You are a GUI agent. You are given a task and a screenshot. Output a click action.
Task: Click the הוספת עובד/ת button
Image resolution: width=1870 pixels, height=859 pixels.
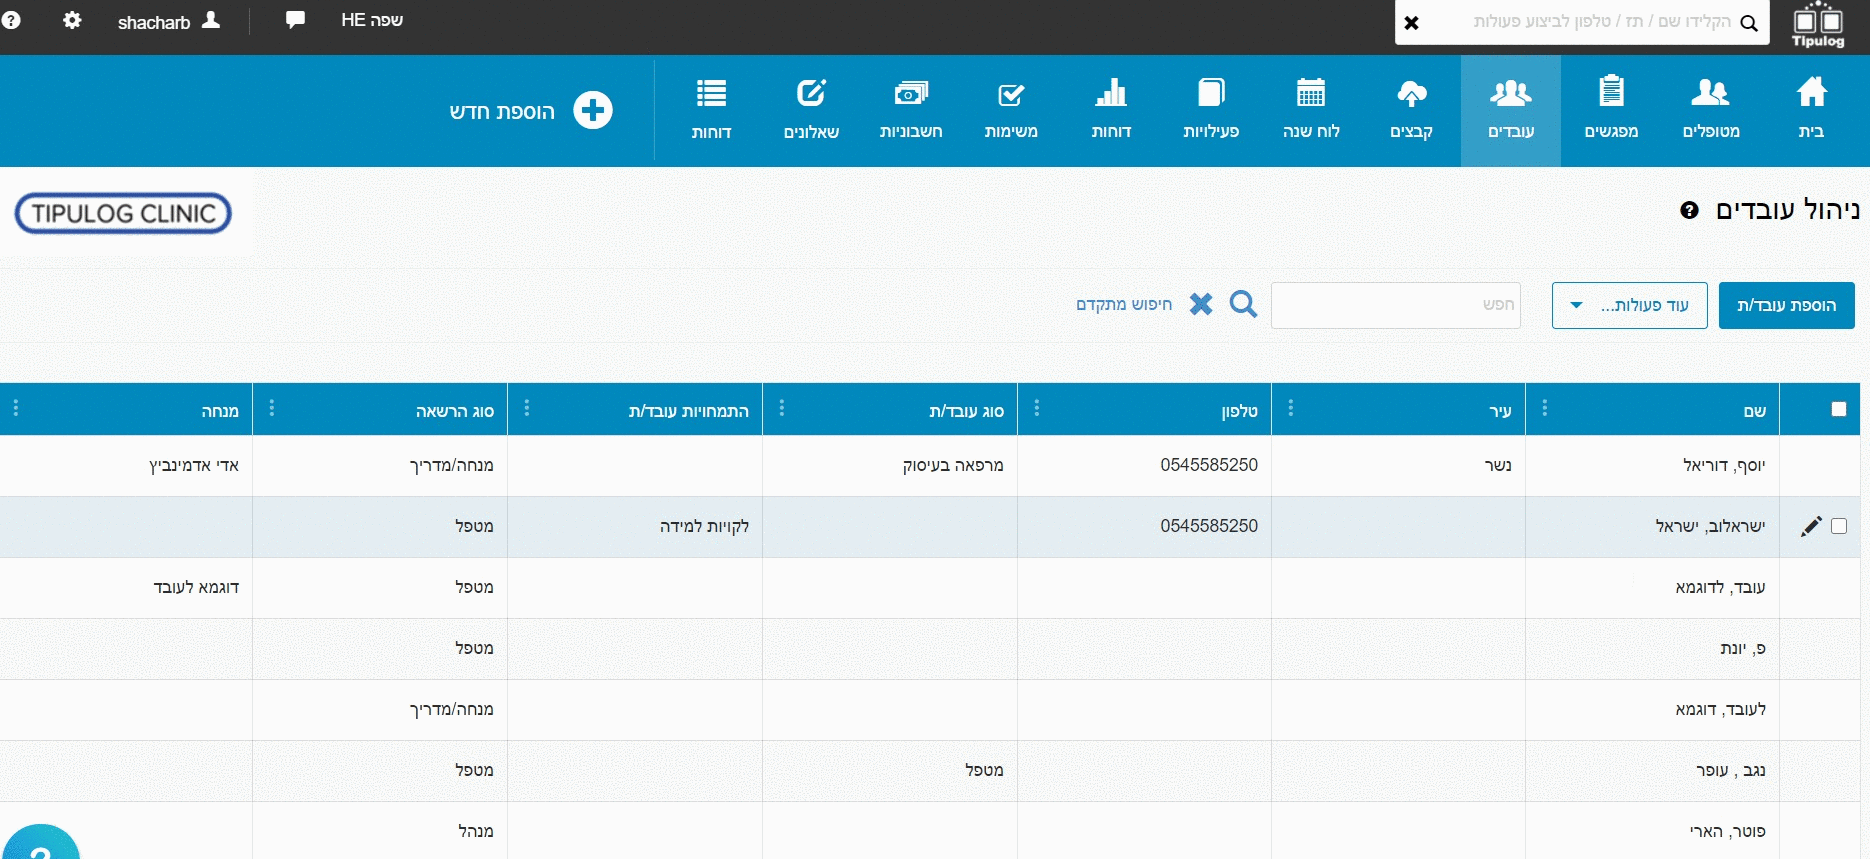pyautogui.click(x=1786, y=305)
